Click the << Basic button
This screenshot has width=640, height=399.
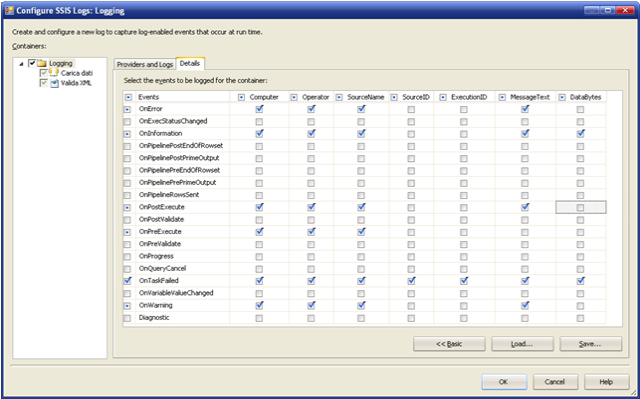point(449,344)
